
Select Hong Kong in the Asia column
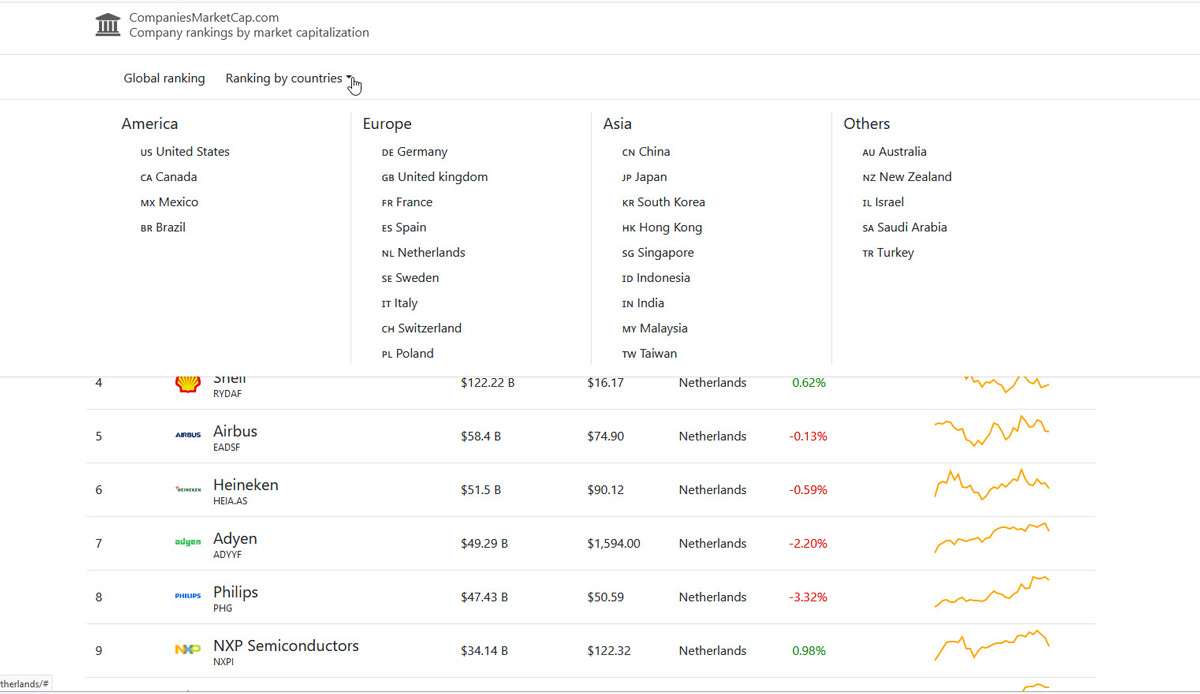pos(662,227)
